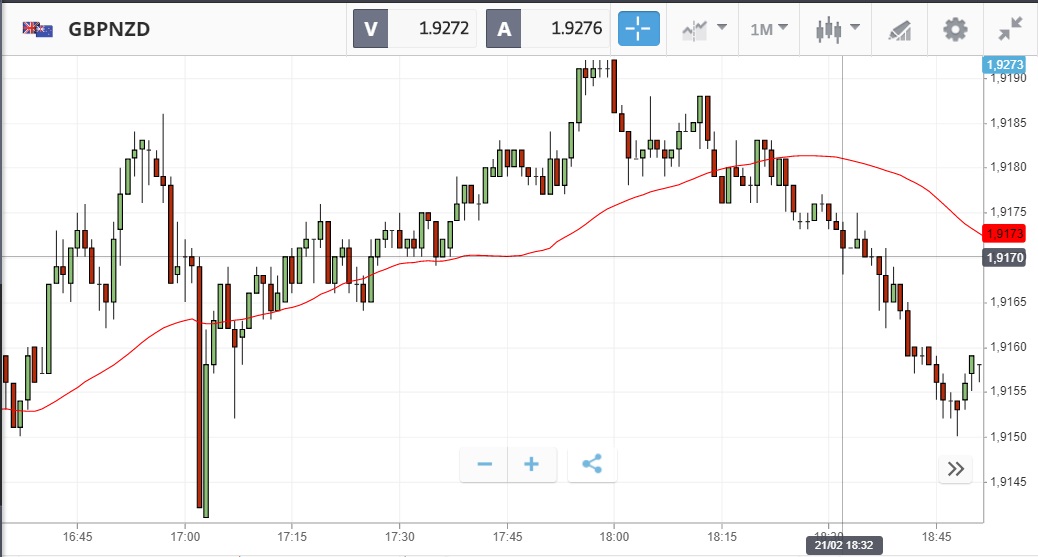Toggle the blue crosshair cursor tool

pos(639,28)
